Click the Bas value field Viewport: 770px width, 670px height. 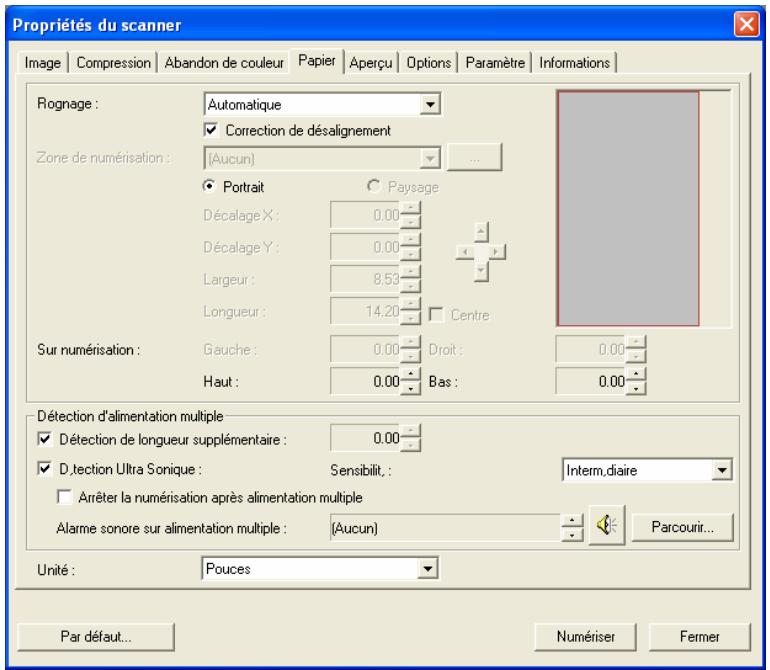tap(591, 381)
